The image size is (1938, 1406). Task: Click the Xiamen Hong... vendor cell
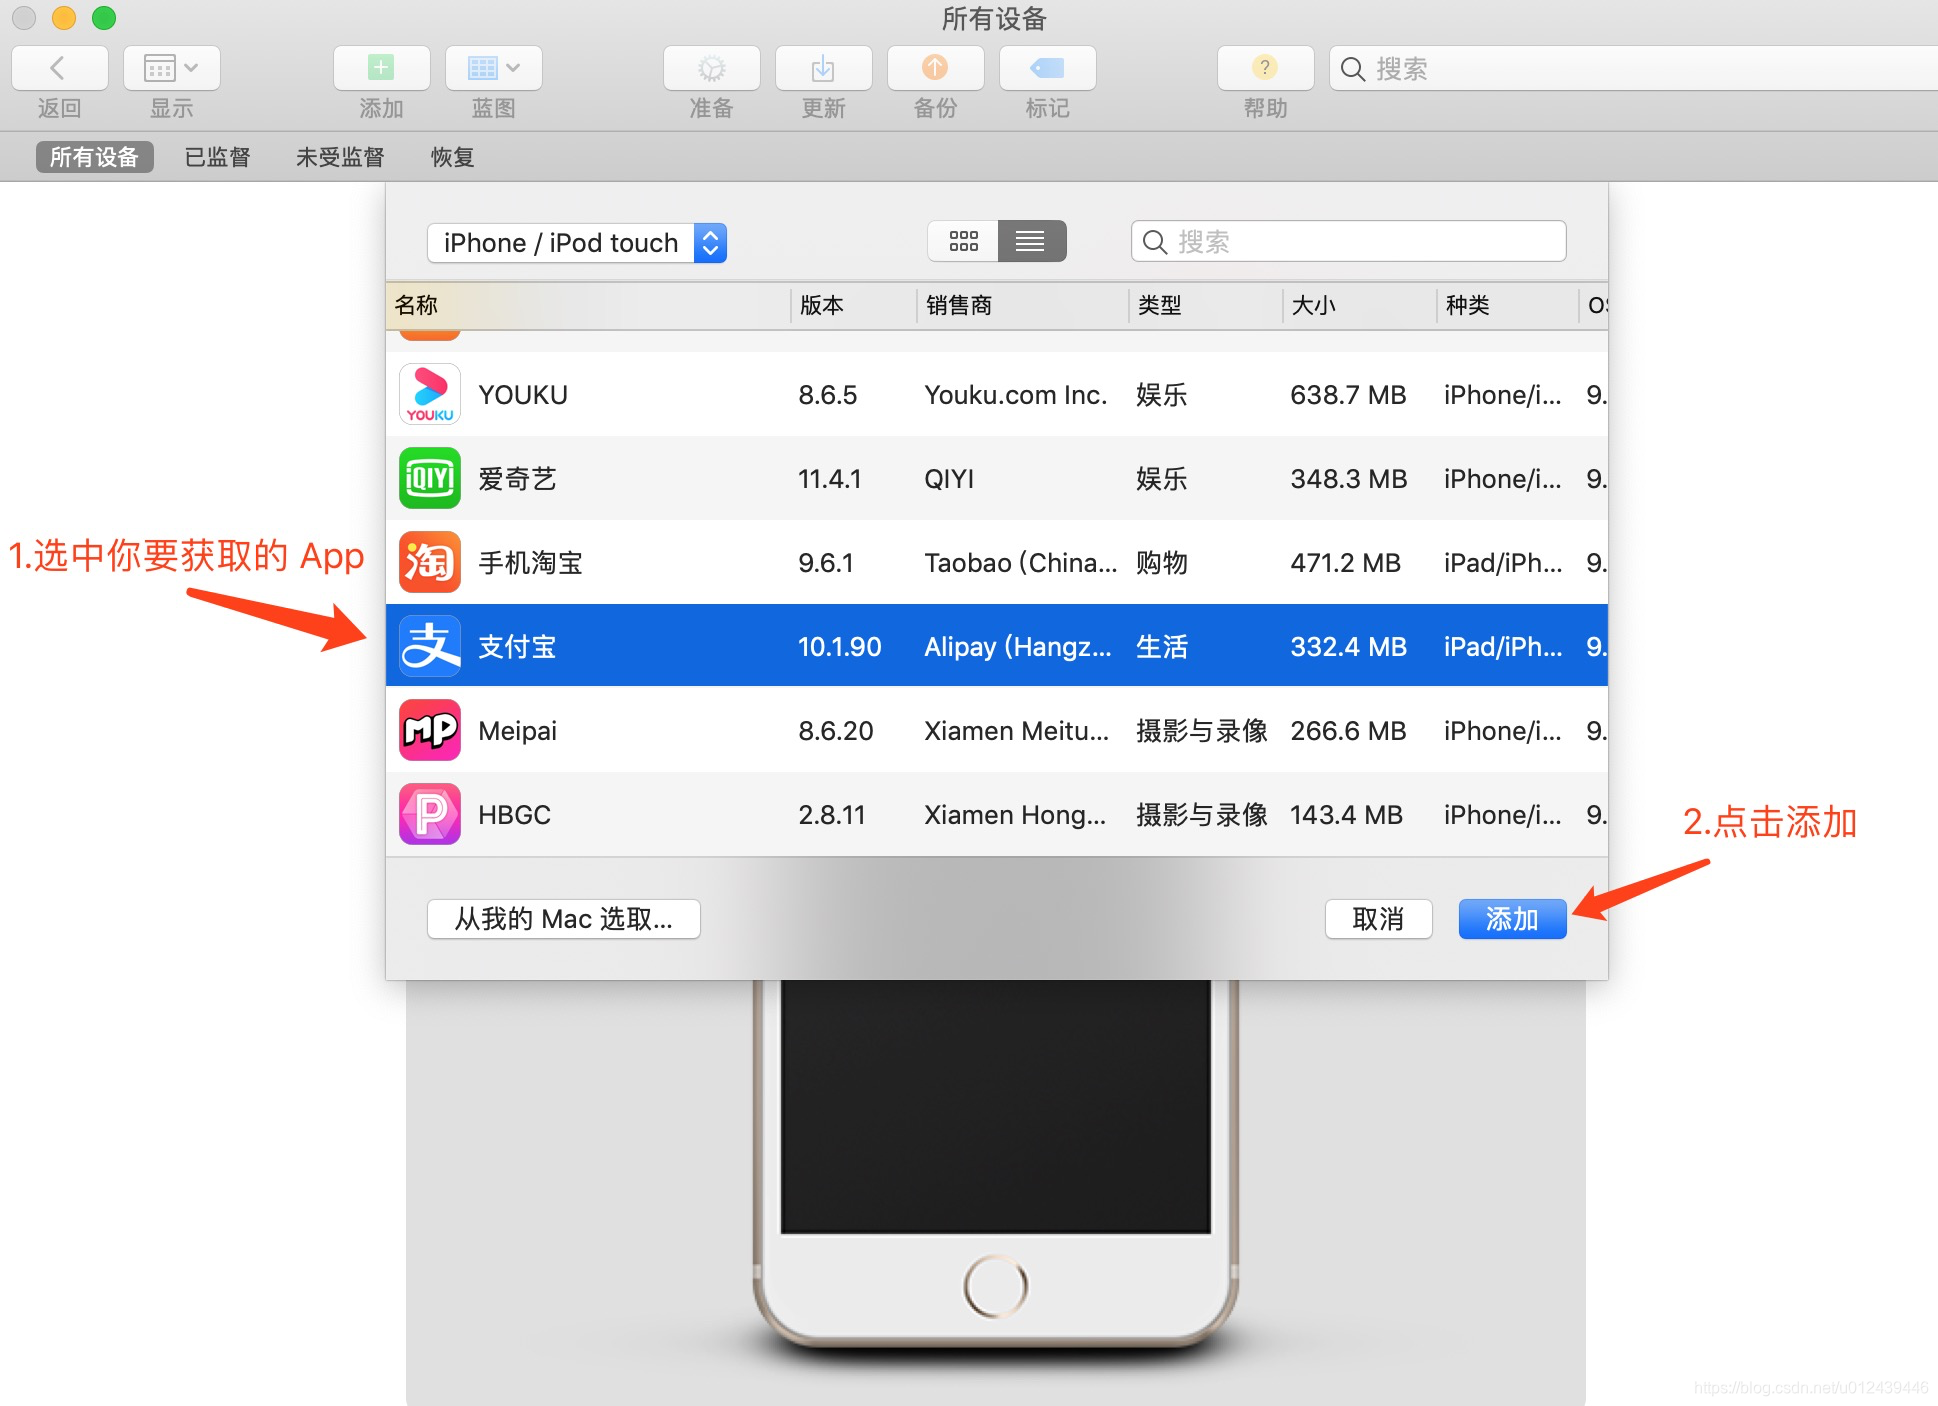(1014, 815)
